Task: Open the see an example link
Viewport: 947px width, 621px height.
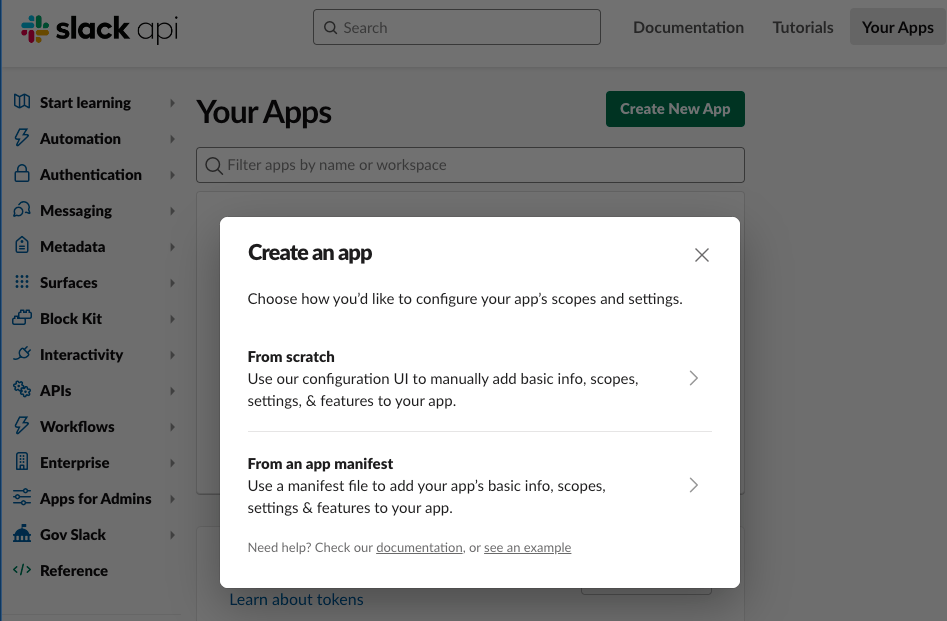Action: 527,547
